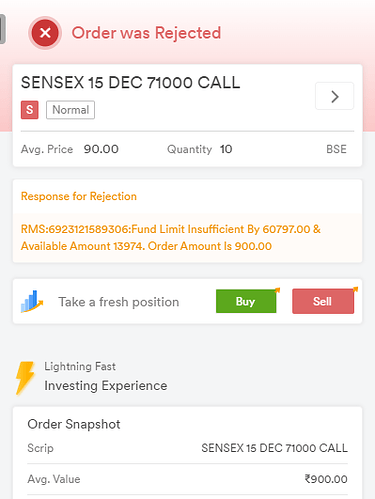This screenshot has width=375, height=499.
Task: Click the Avg. Price 90.00 value
Action: [x=101, y=149]
